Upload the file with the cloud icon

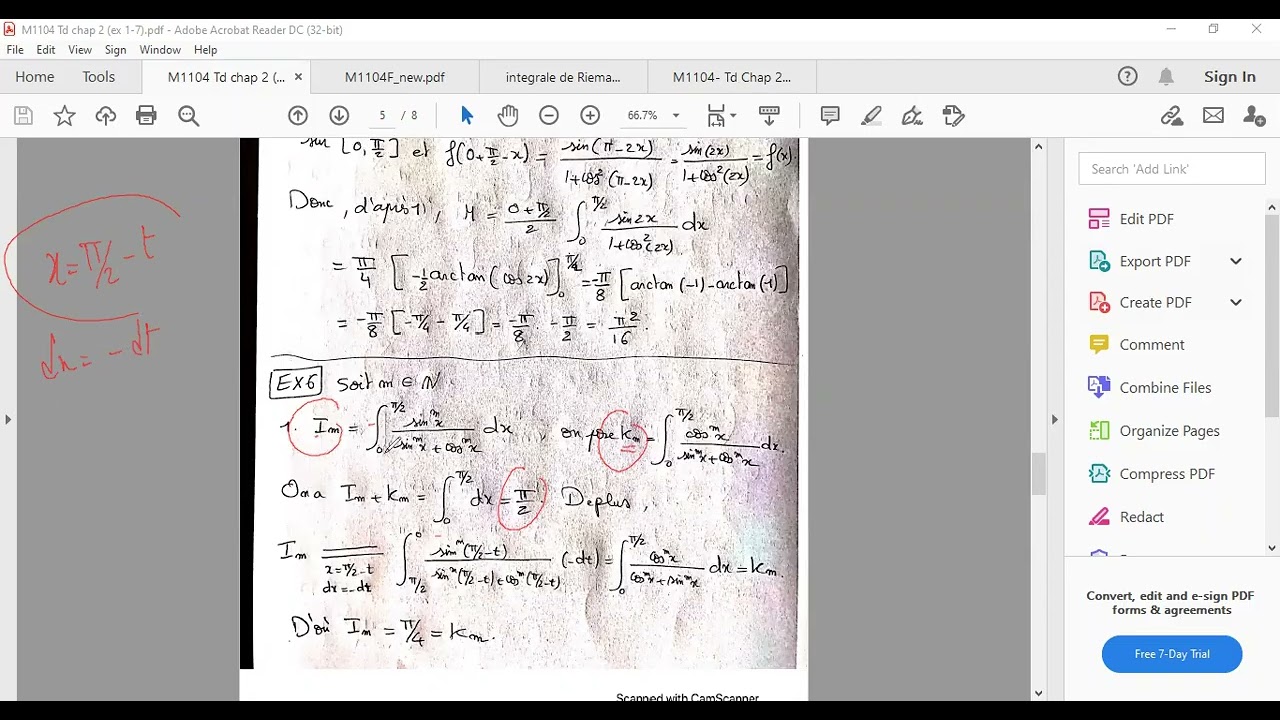[106, 116]
